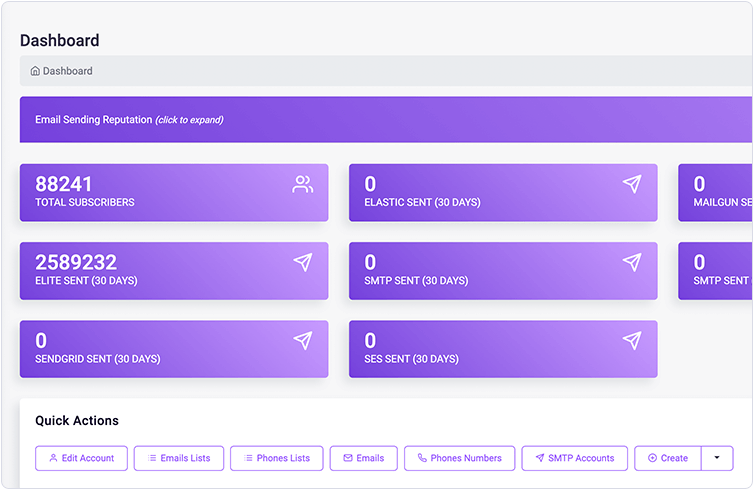
Task: Click the SES Sent paper plane icon
Action: (632, 341)
